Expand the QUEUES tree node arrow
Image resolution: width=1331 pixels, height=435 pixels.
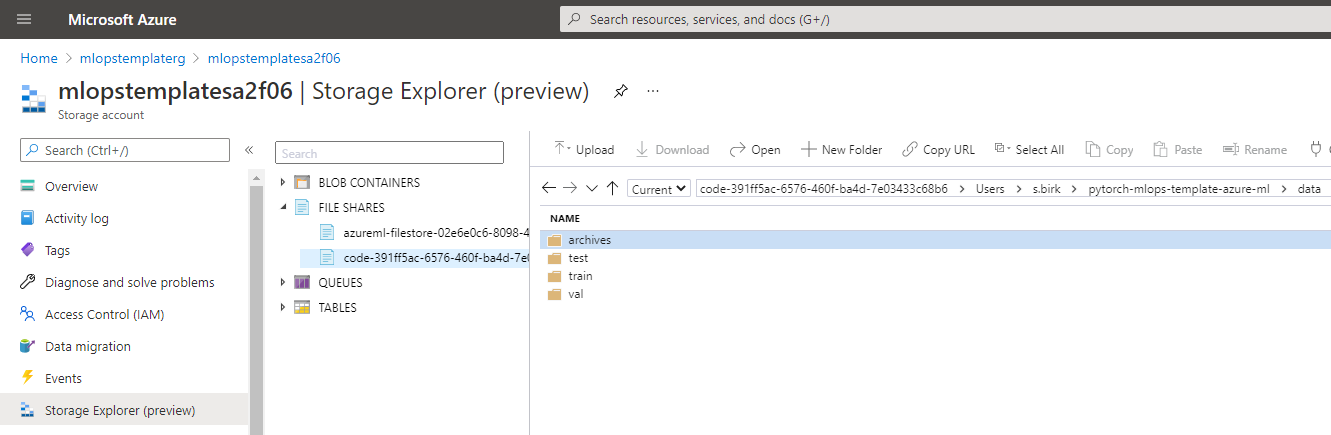click(x=283, y=283)
